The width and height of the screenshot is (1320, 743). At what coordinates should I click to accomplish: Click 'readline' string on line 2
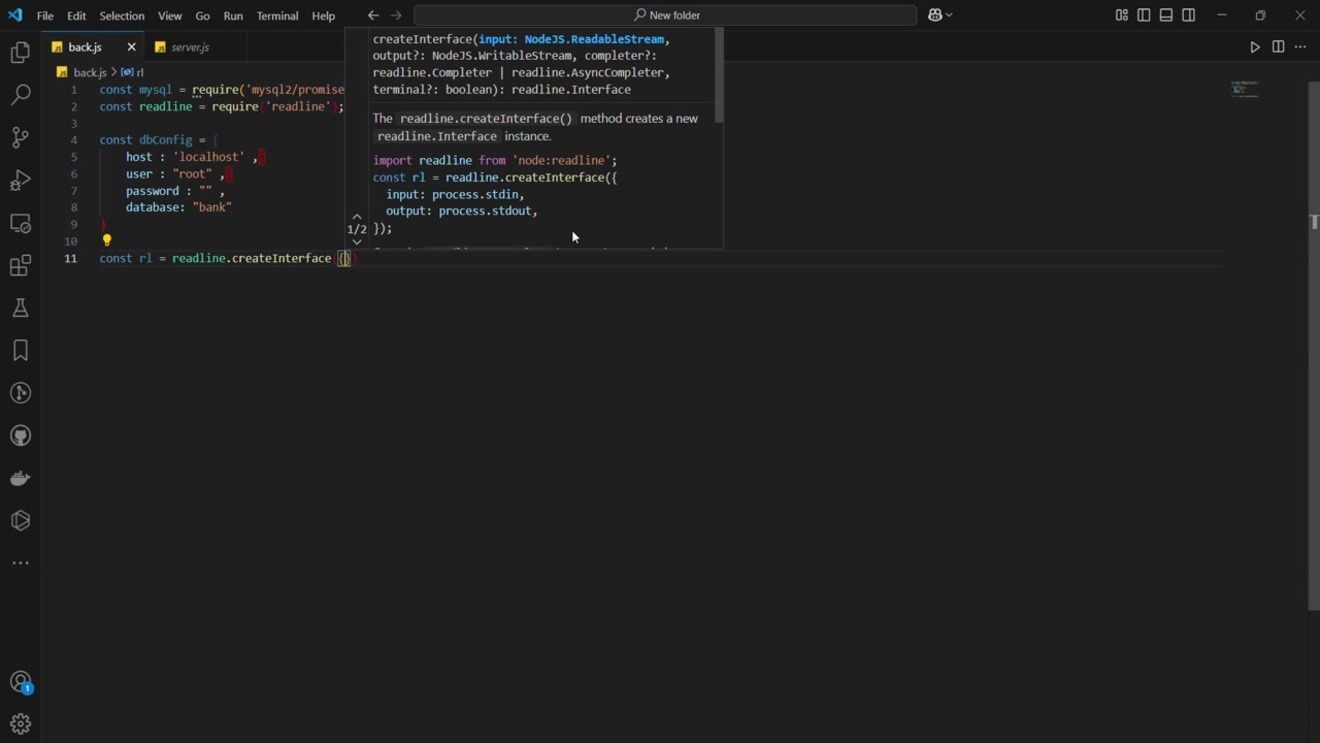298,106
